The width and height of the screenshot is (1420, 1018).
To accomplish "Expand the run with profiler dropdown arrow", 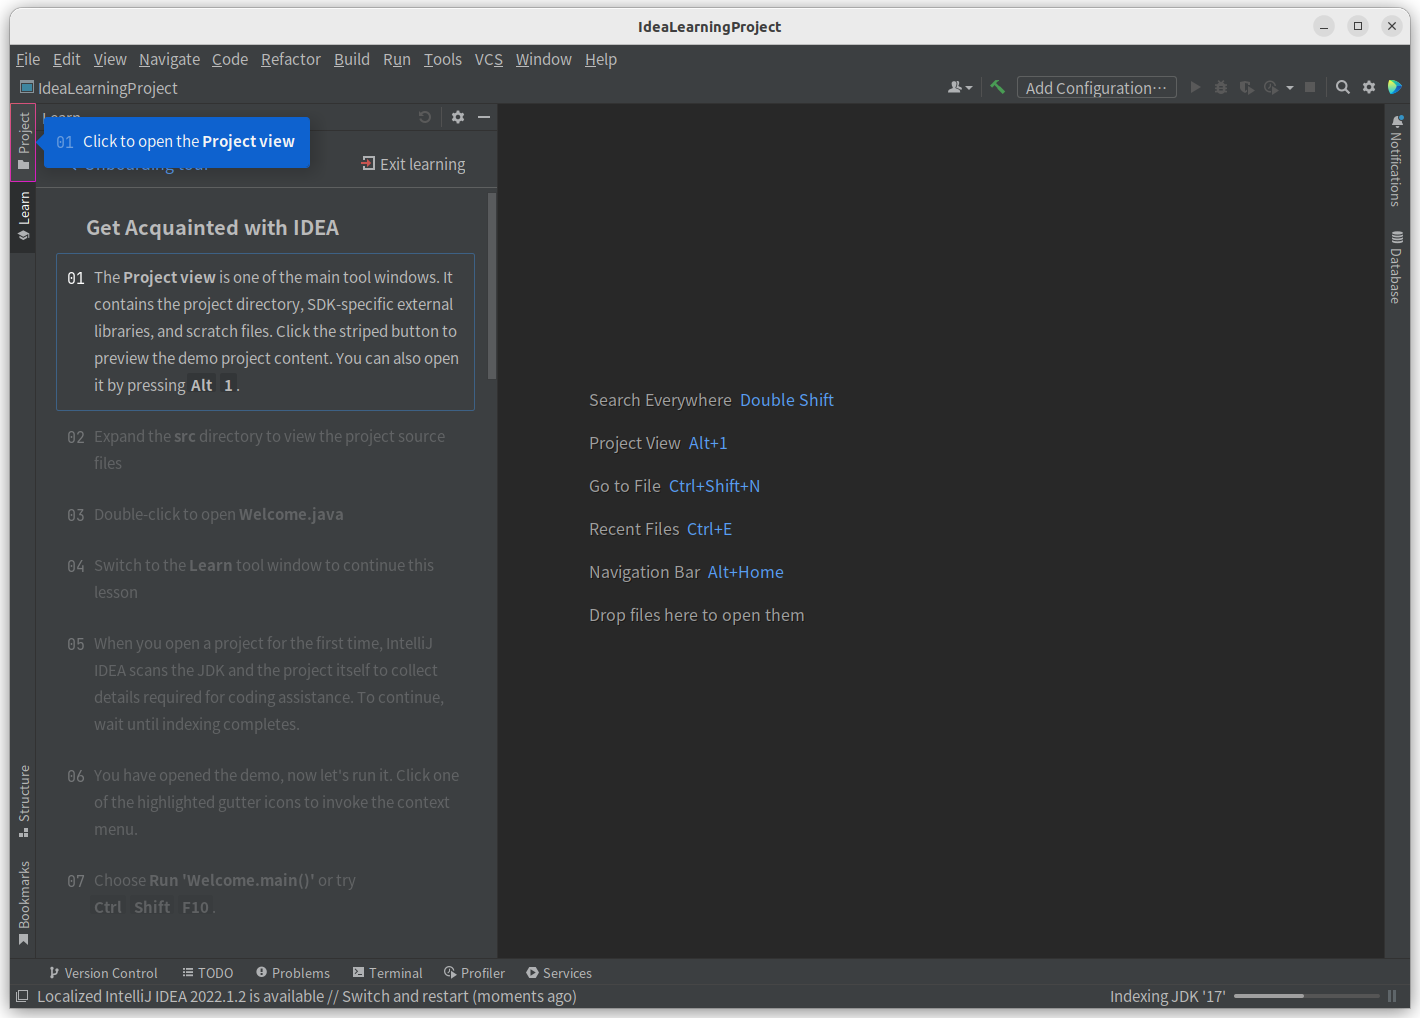I will (1290, 88).
